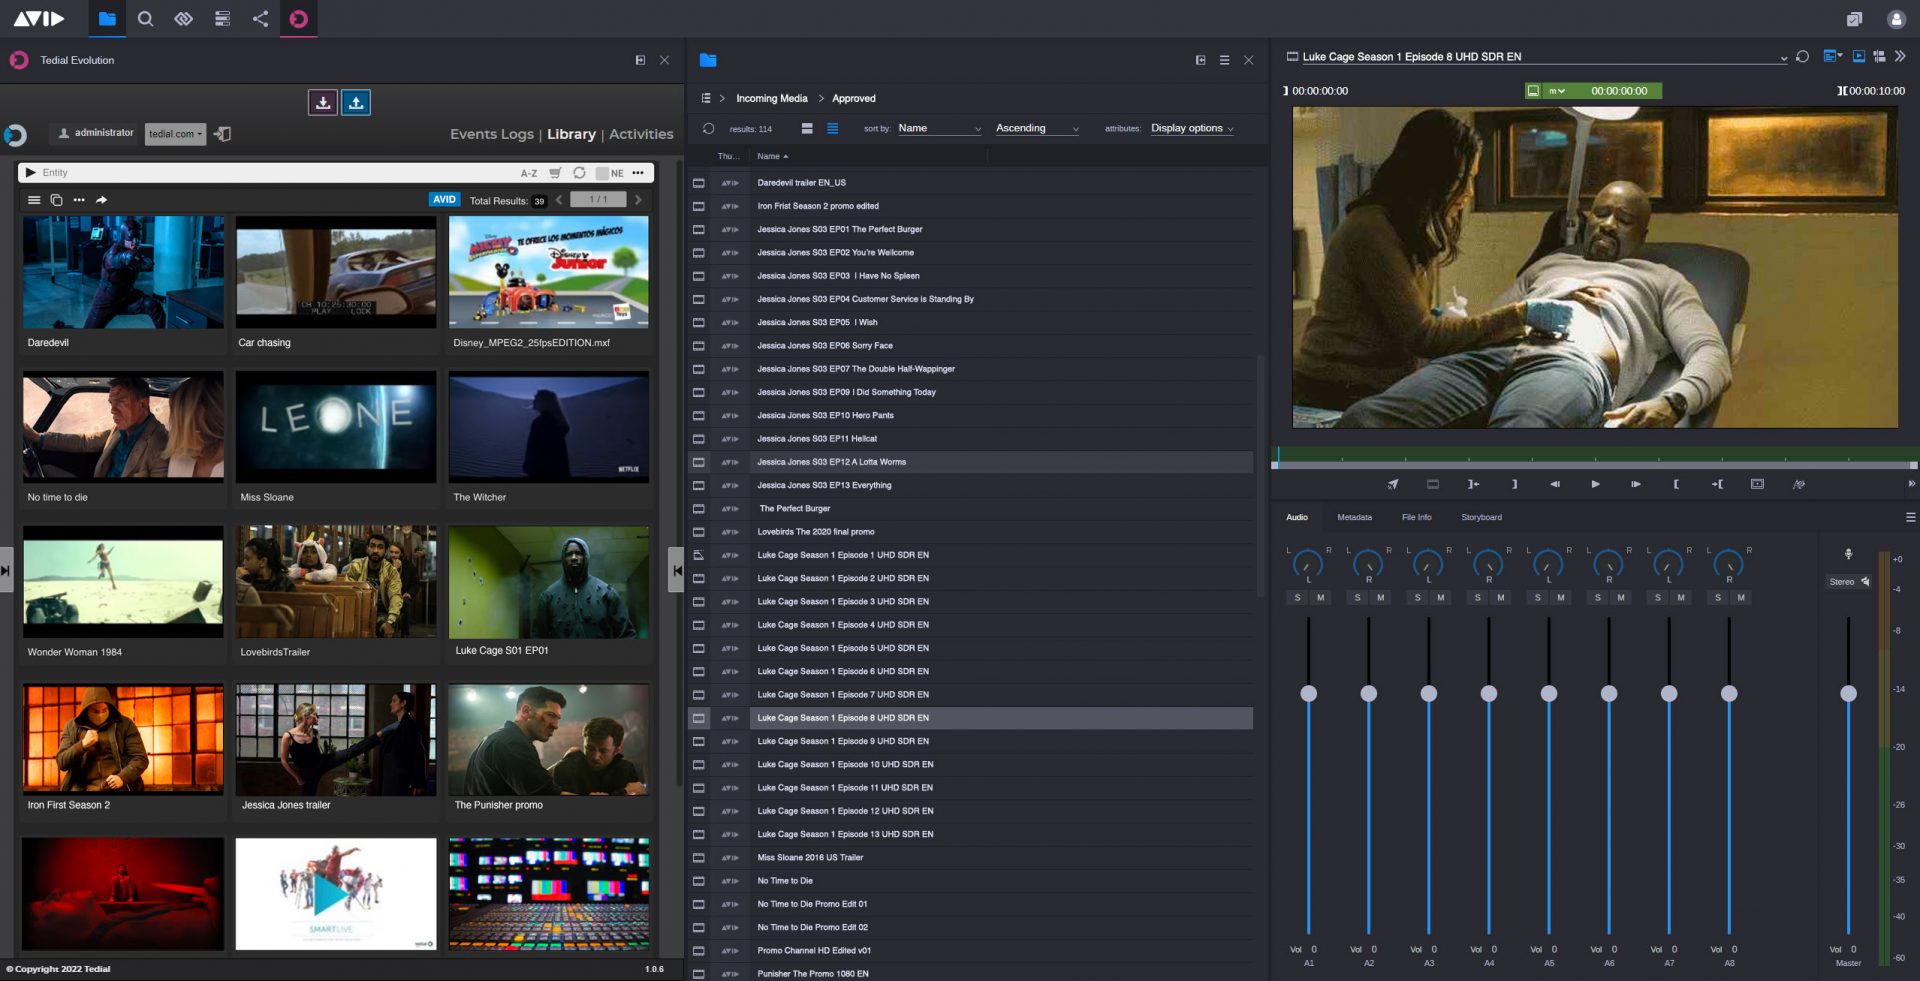Click the Master volume fader handle
Viewport: 1920px width, 981px height.
click(x=1848, y=694)
